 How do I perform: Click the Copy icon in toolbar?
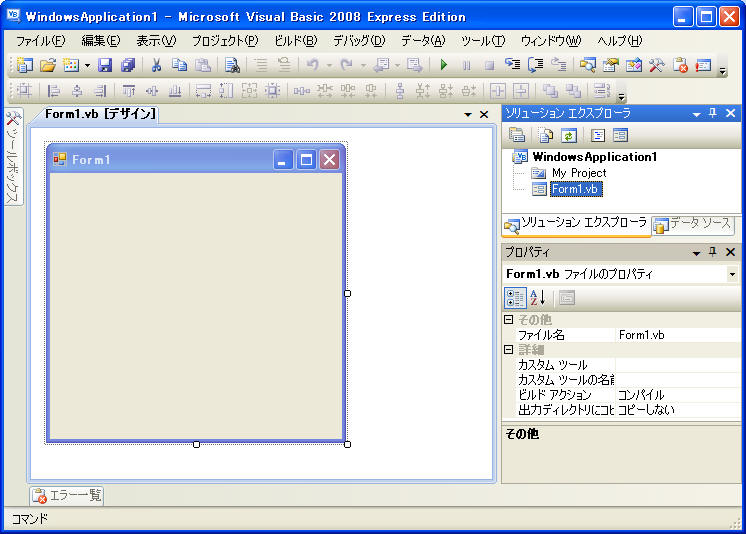179,65
